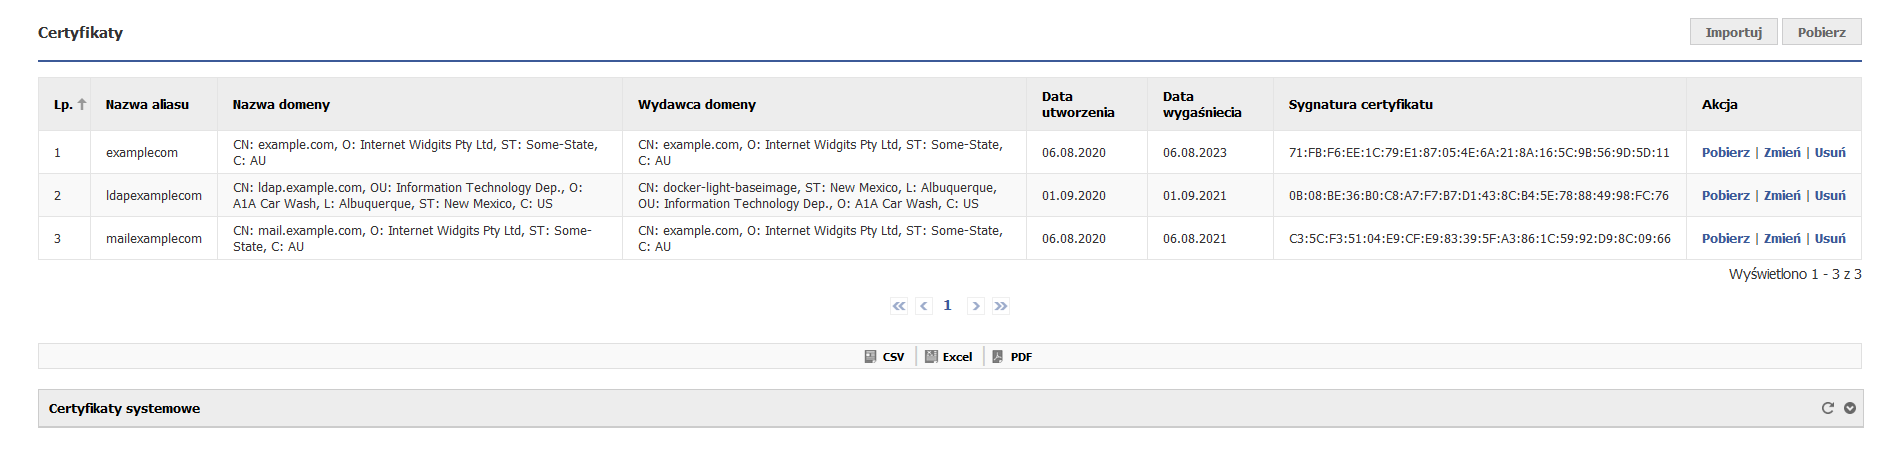
Task: Go to the next page arrow
Action: [x=976, y=306]
